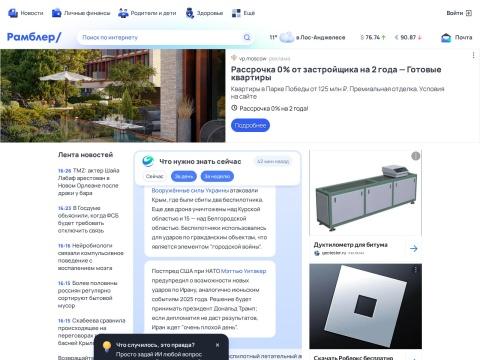Open the Скабеева news item

point(91,332)
